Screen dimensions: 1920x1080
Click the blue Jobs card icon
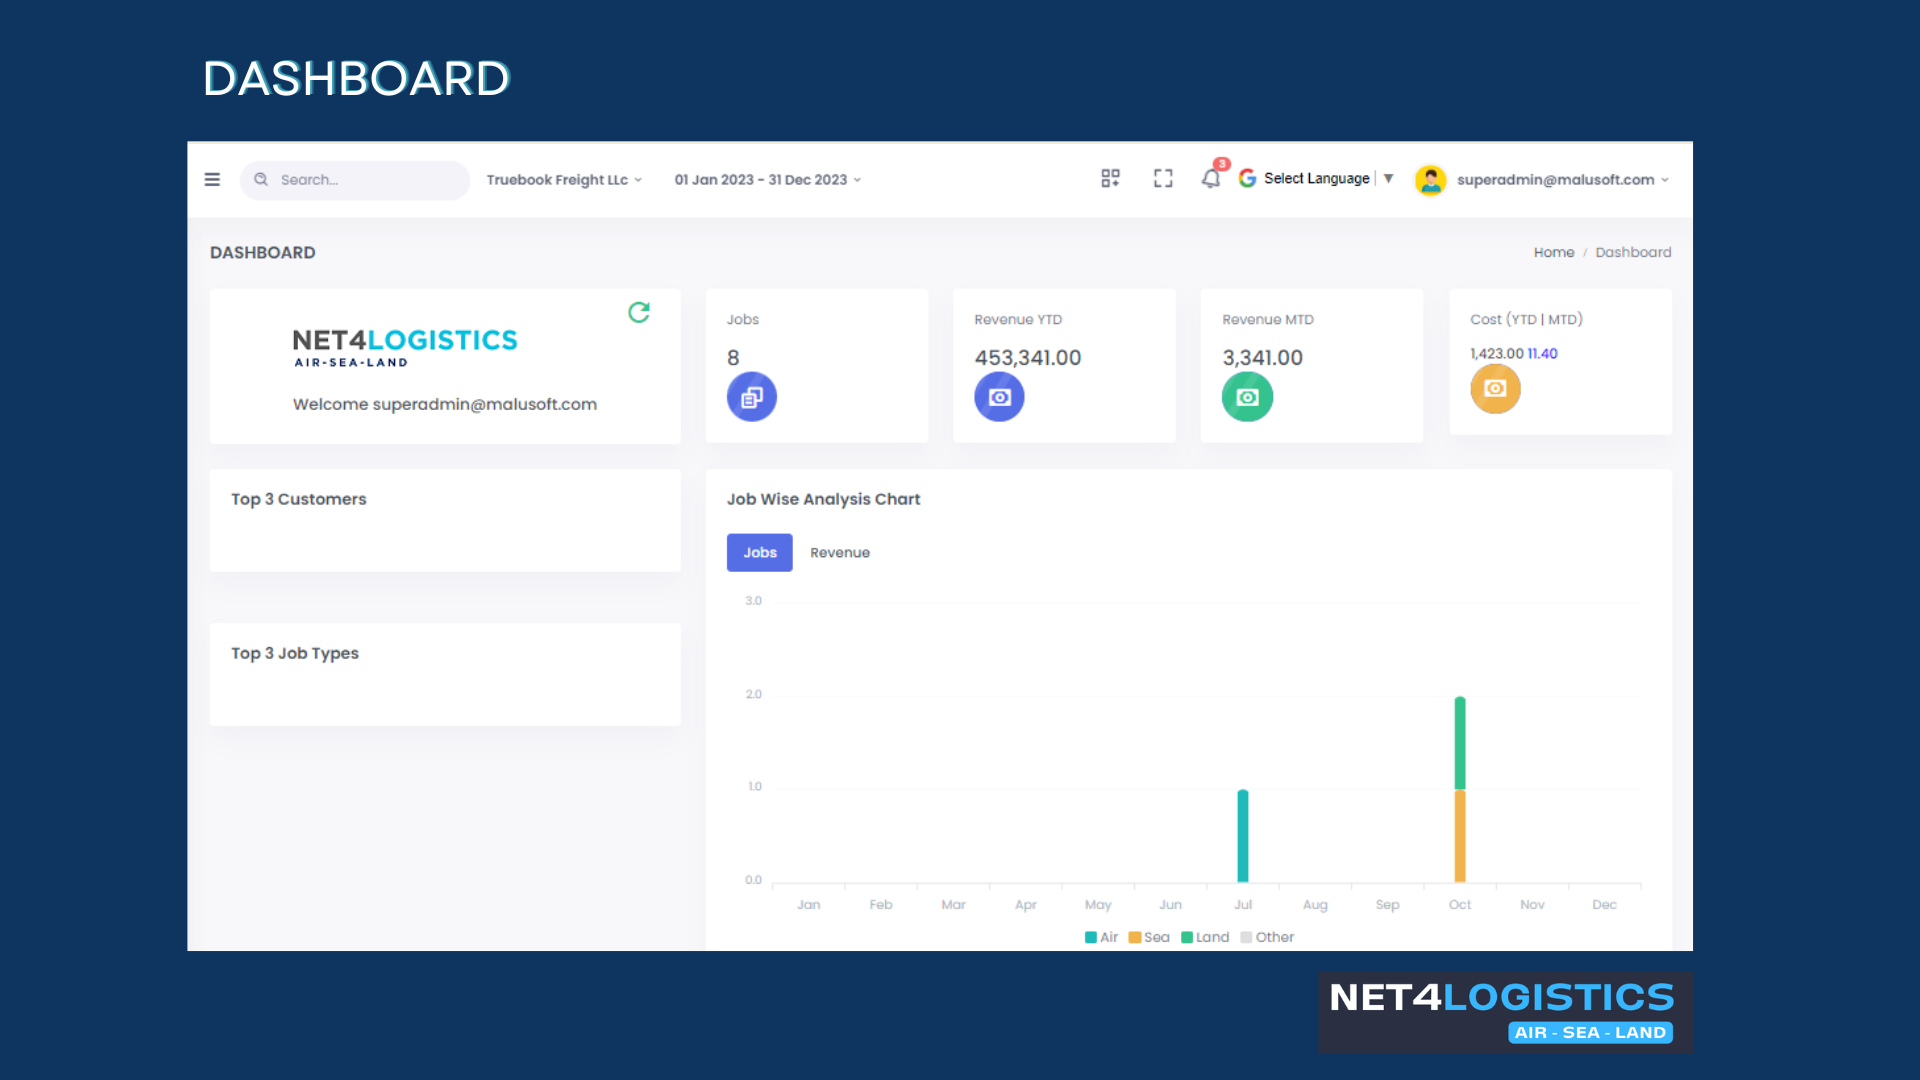point(751,397)
